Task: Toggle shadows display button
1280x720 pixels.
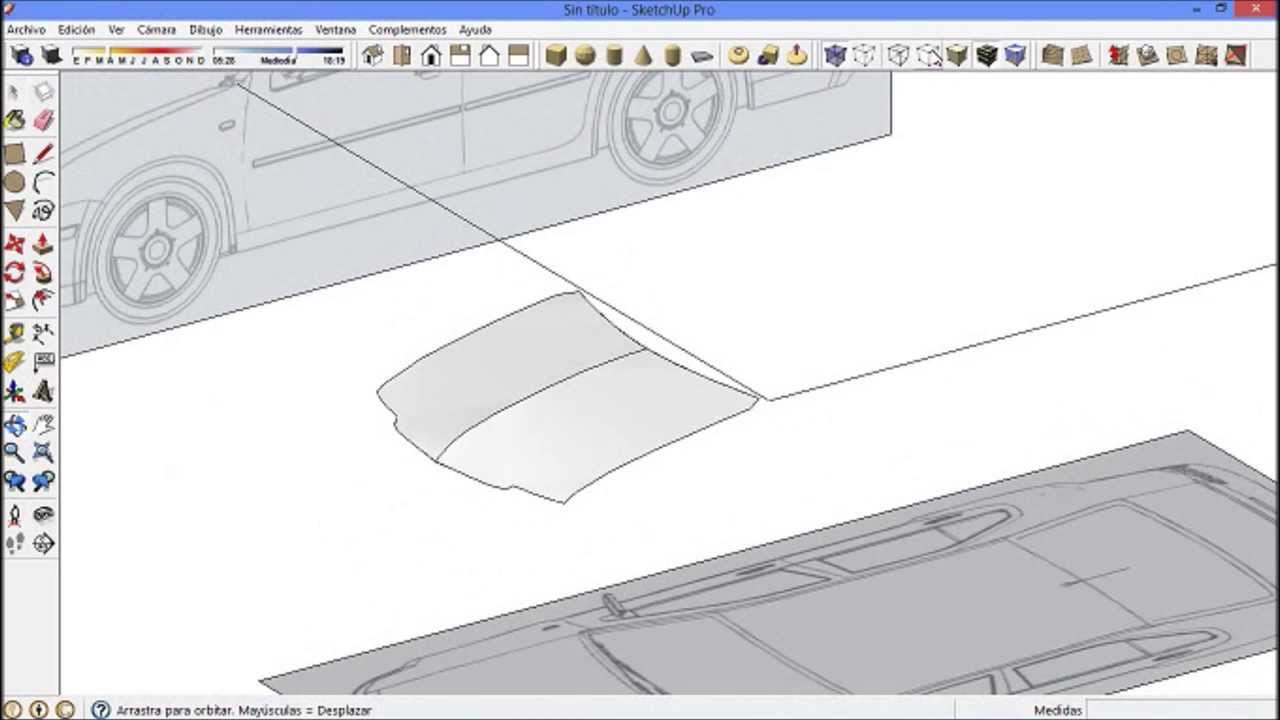Action: [x=51, y=56]
